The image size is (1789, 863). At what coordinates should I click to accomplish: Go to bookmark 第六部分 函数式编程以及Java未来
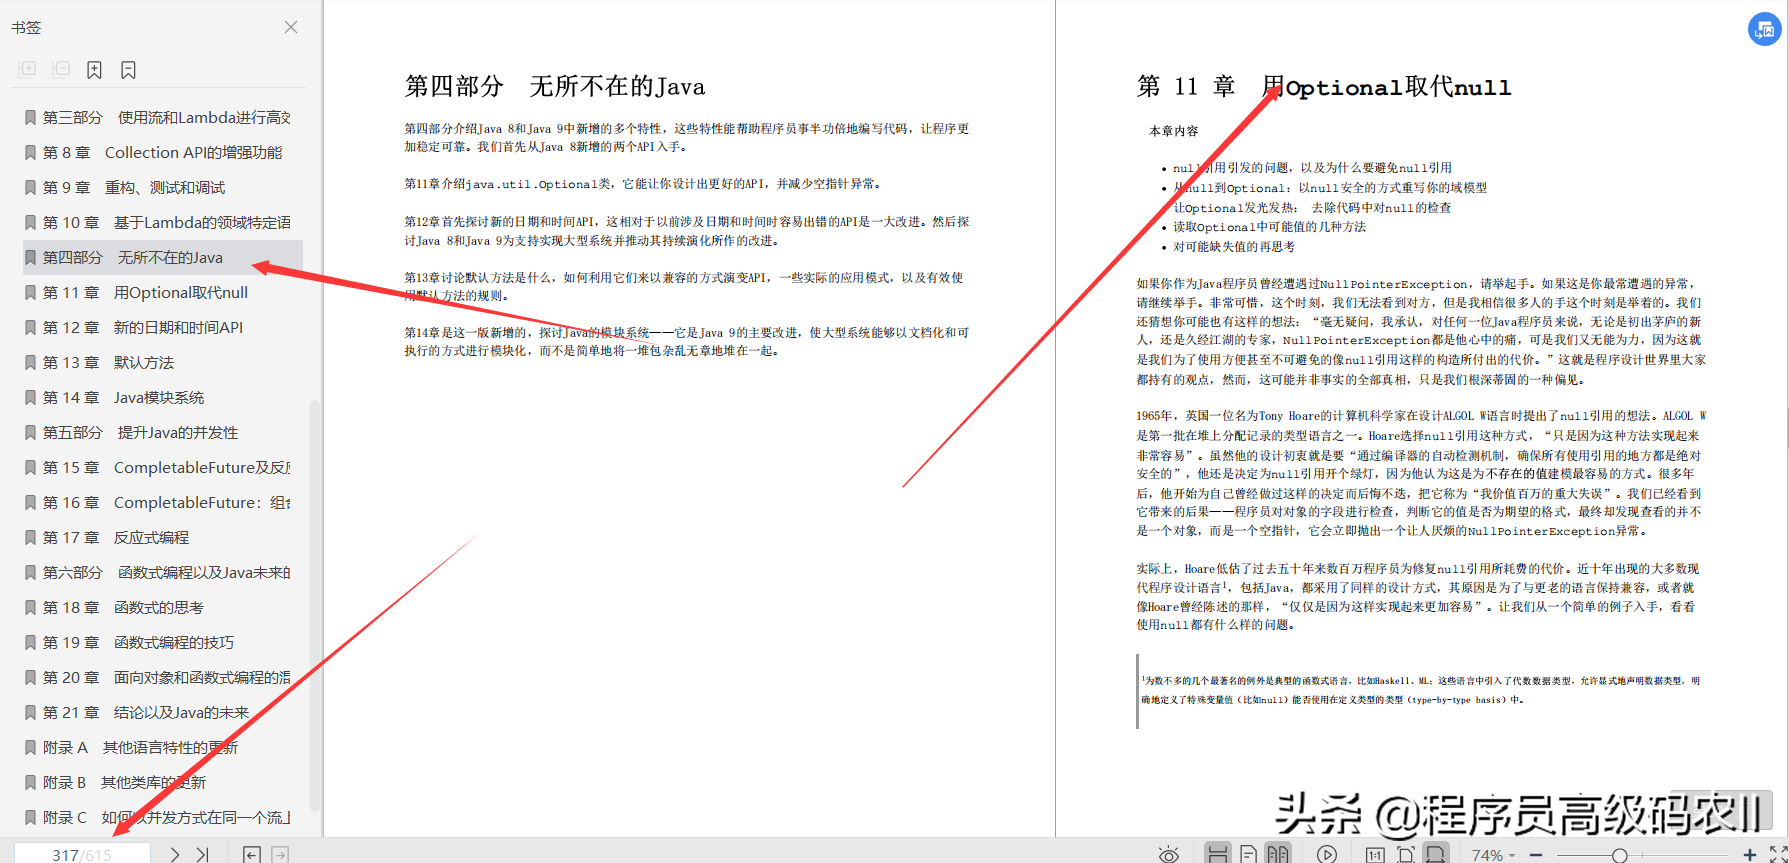[162, 572]
